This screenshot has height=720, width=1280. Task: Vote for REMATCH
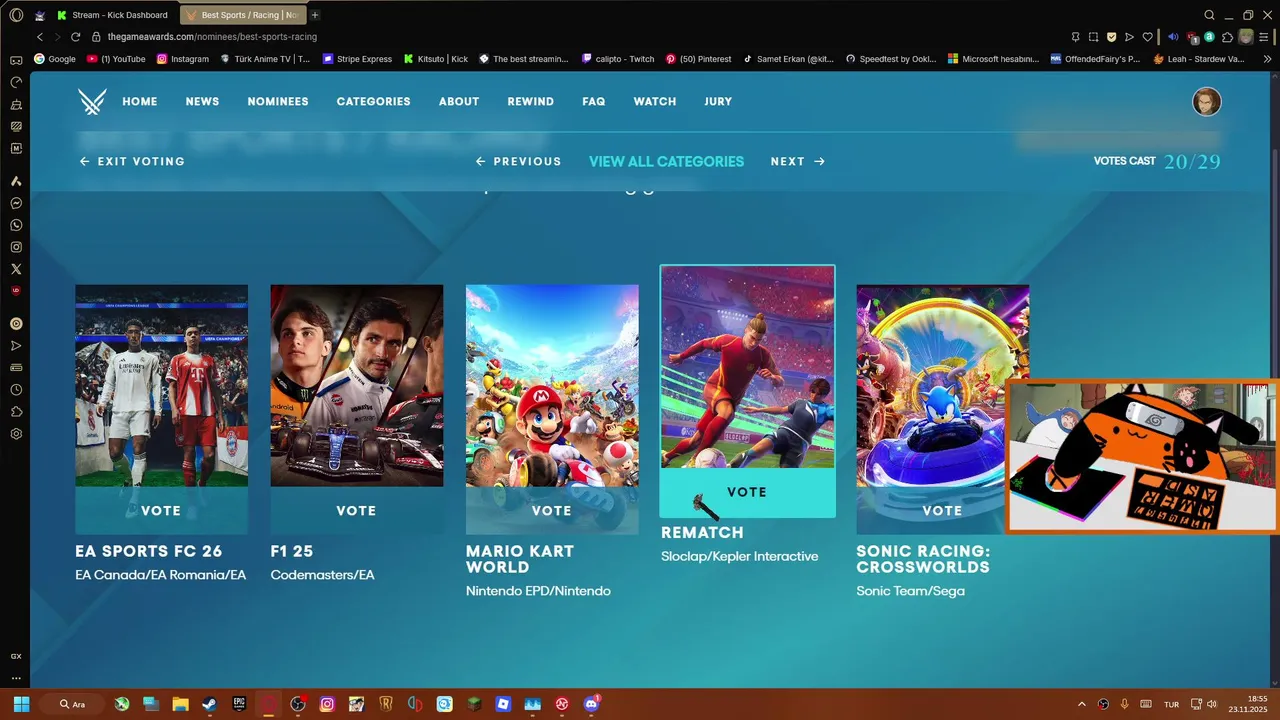[x=747, y=492]
